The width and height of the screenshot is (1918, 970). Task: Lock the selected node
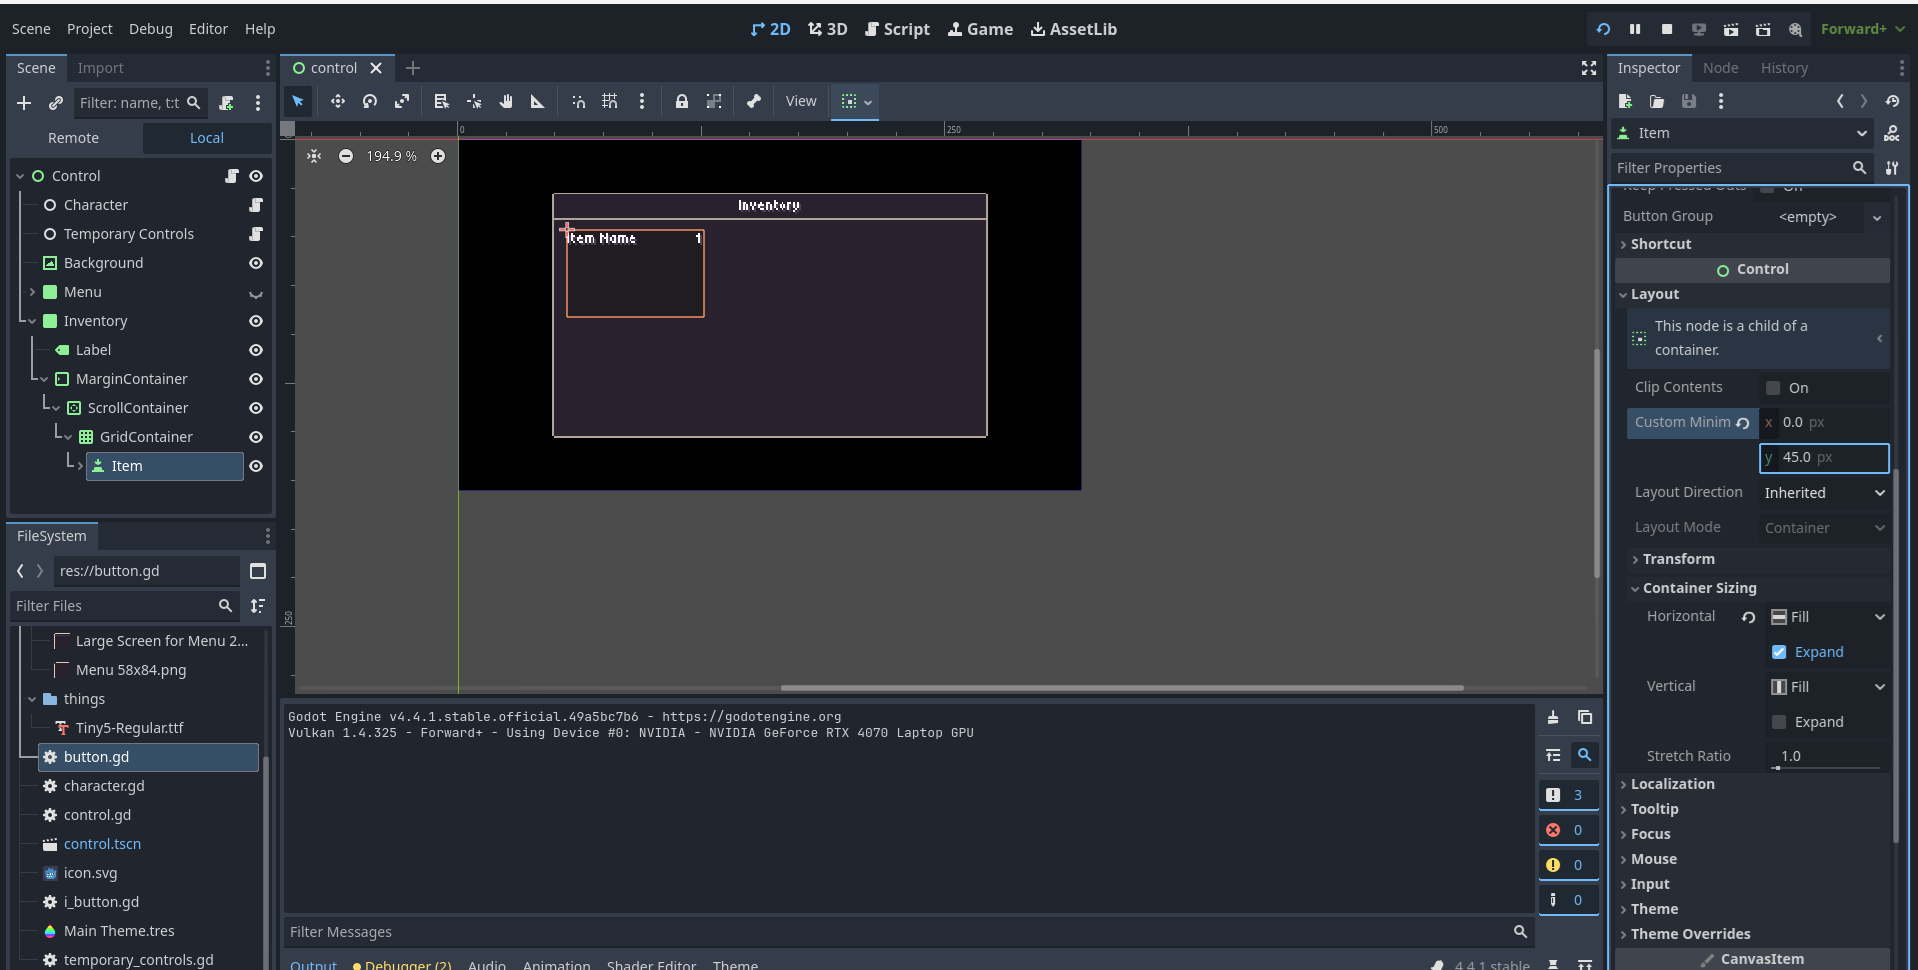pos(681,101)
